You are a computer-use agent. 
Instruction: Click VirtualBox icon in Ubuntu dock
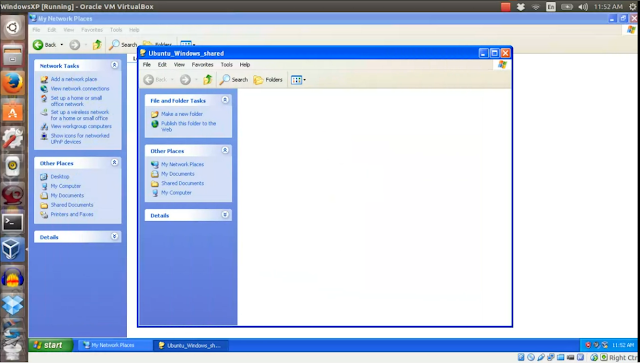tap(13, 250)
